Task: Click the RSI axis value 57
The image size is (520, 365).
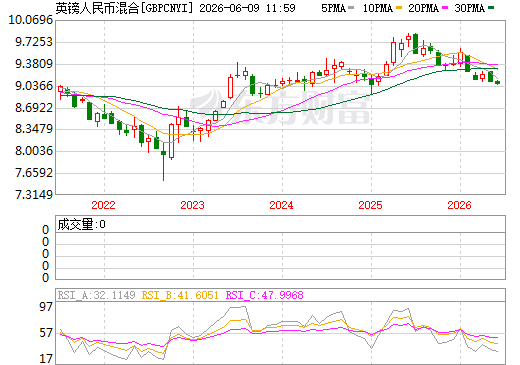Action: point(46,333)
